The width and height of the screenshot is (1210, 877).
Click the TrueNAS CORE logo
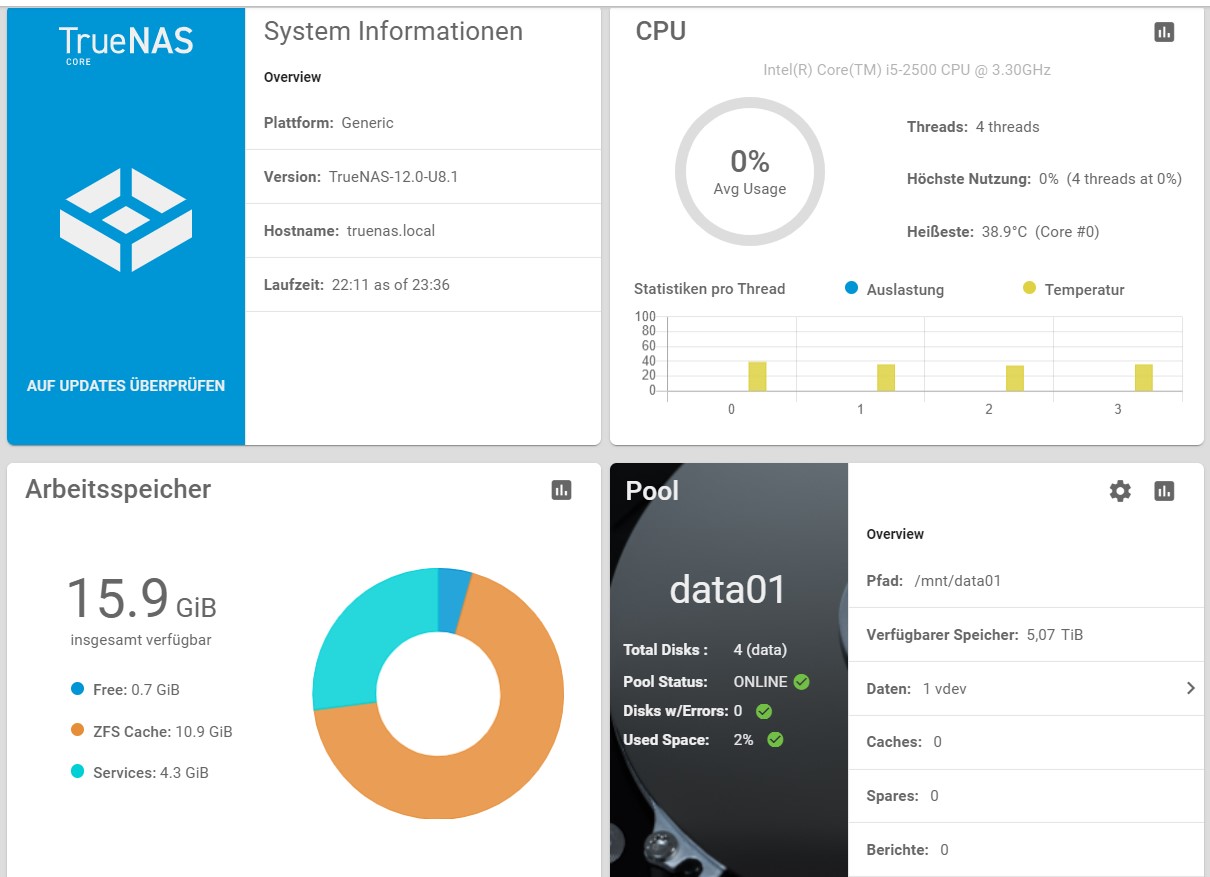click(x=126, y=45)
